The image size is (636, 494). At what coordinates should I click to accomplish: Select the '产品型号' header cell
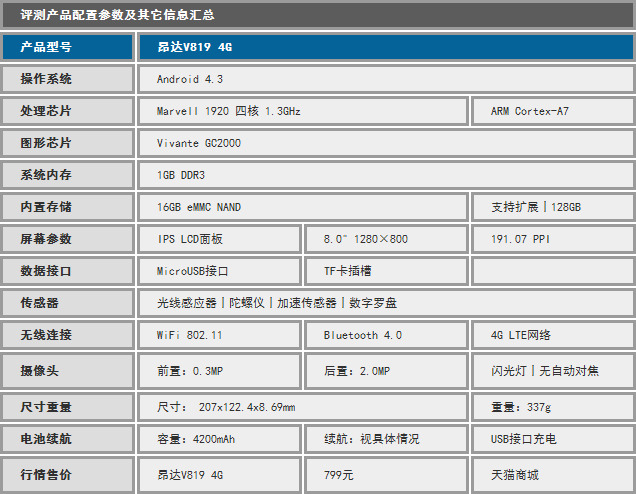tap(68, 47)
